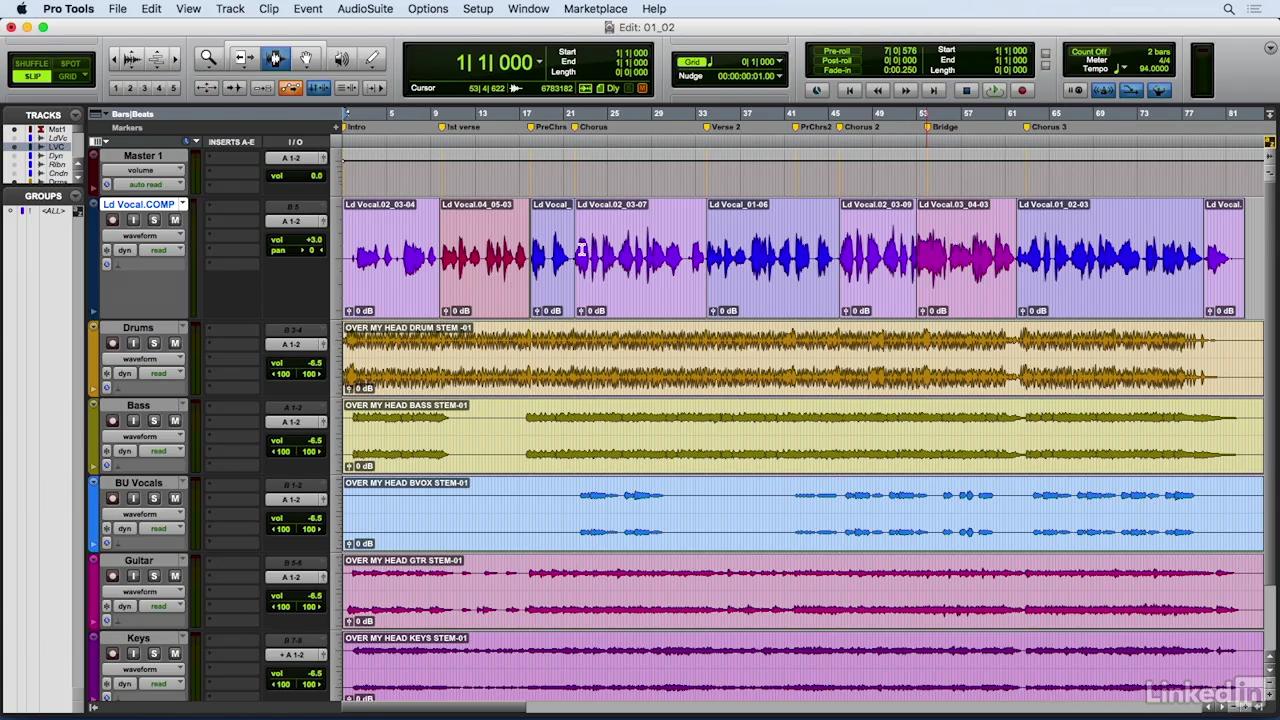Click the Fast Forward transport button
The width and height of the screenshot is (1280, 720).
point(906,90)
